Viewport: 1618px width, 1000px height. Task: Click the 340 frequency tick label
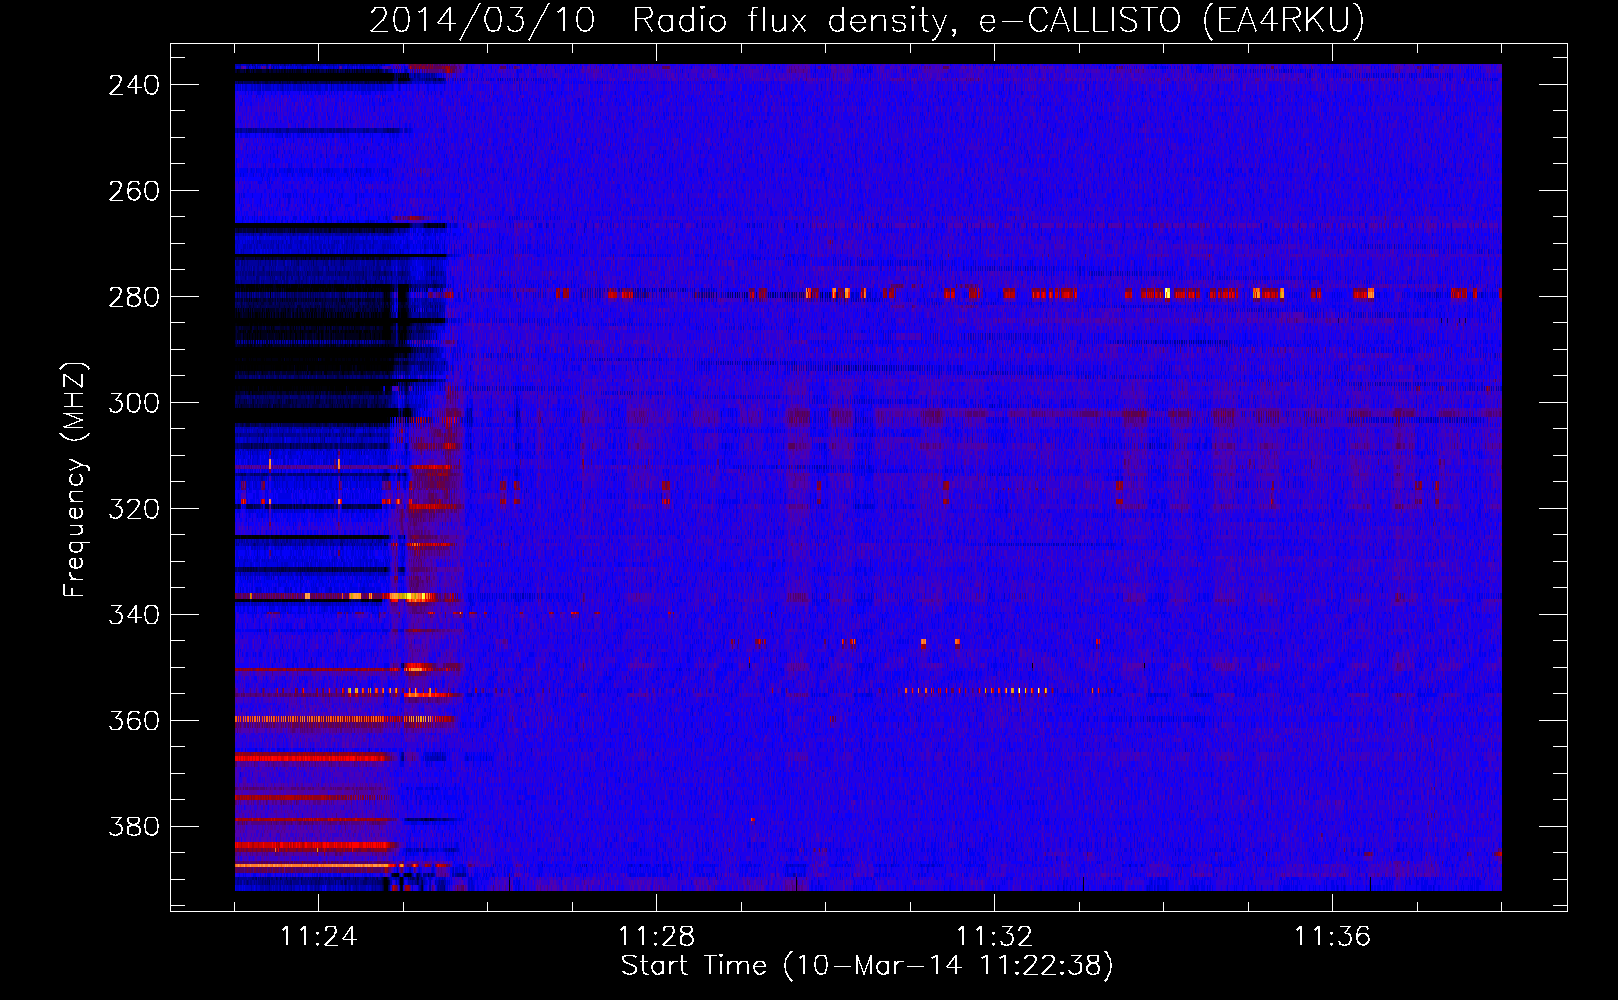coord(134,615)
